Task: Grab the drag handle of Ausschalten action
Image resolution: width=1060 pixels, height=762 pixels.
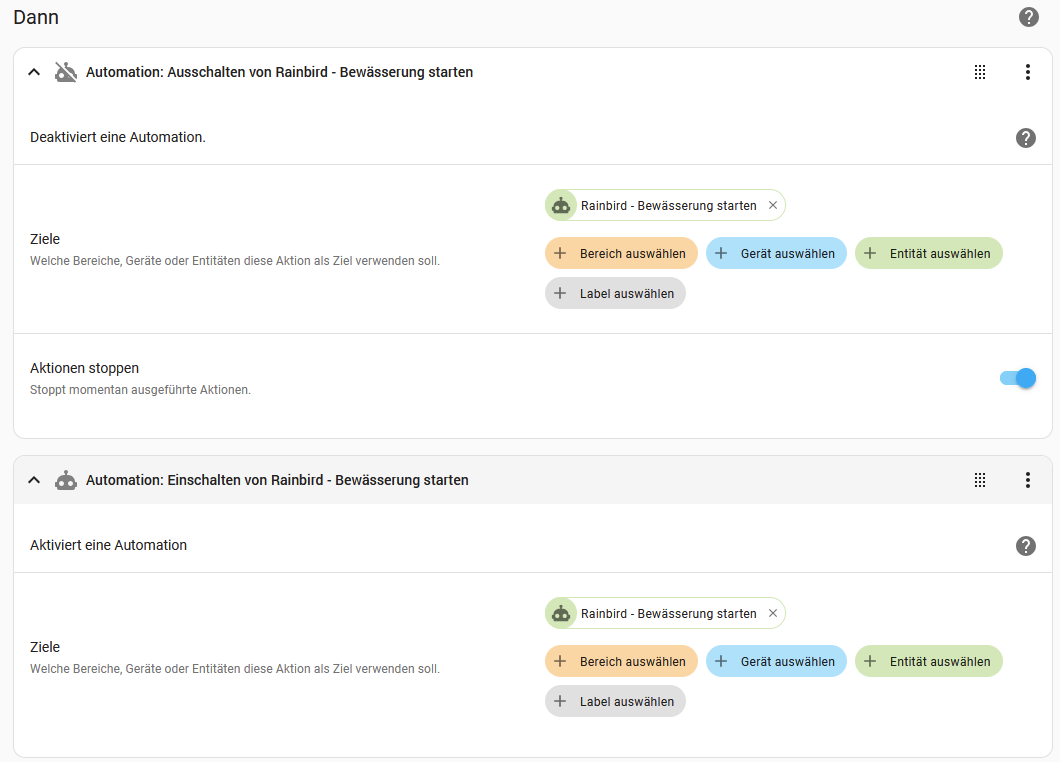Action: tap(980, 72)
